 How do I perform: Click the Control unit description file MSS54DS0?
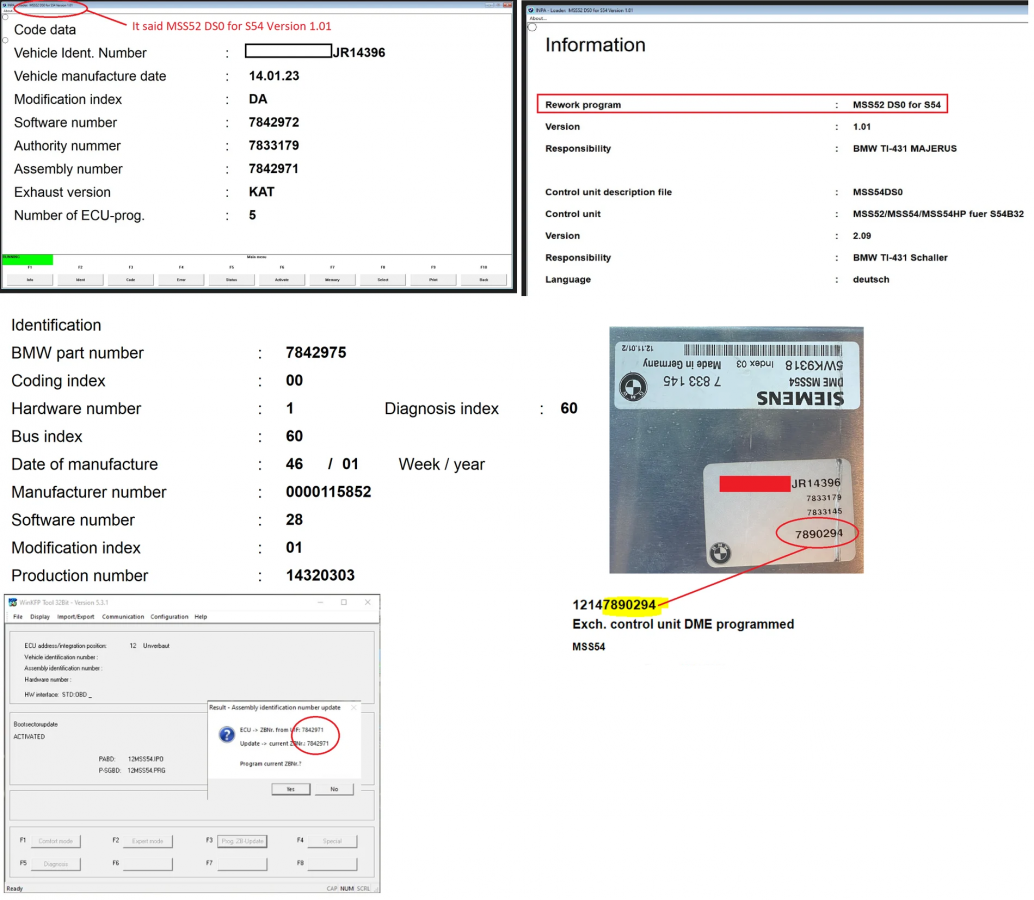[x=877, y=192]
